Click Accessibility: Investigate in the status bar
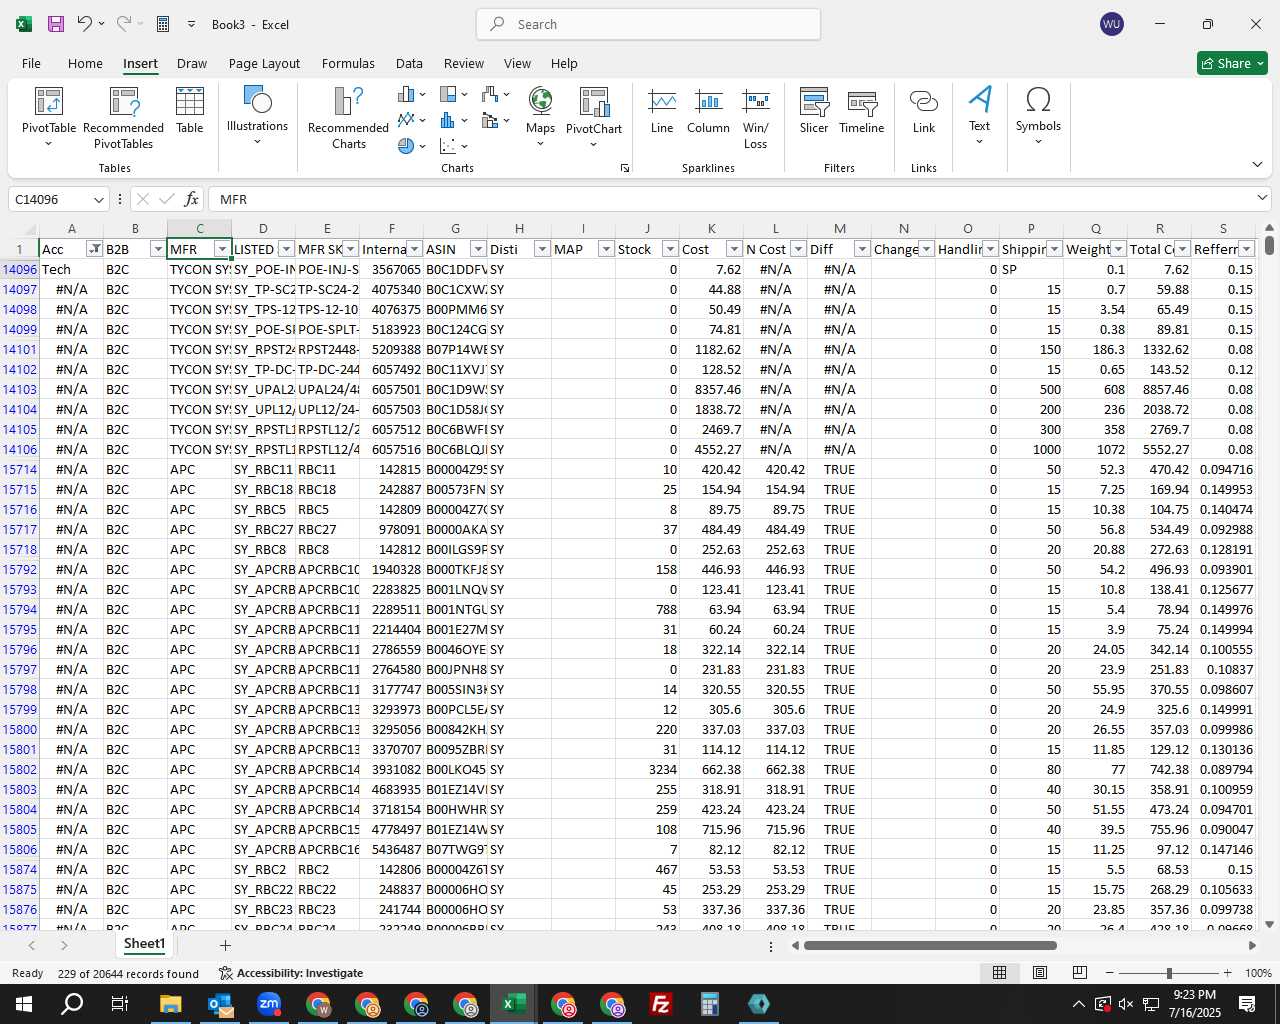 291,973
